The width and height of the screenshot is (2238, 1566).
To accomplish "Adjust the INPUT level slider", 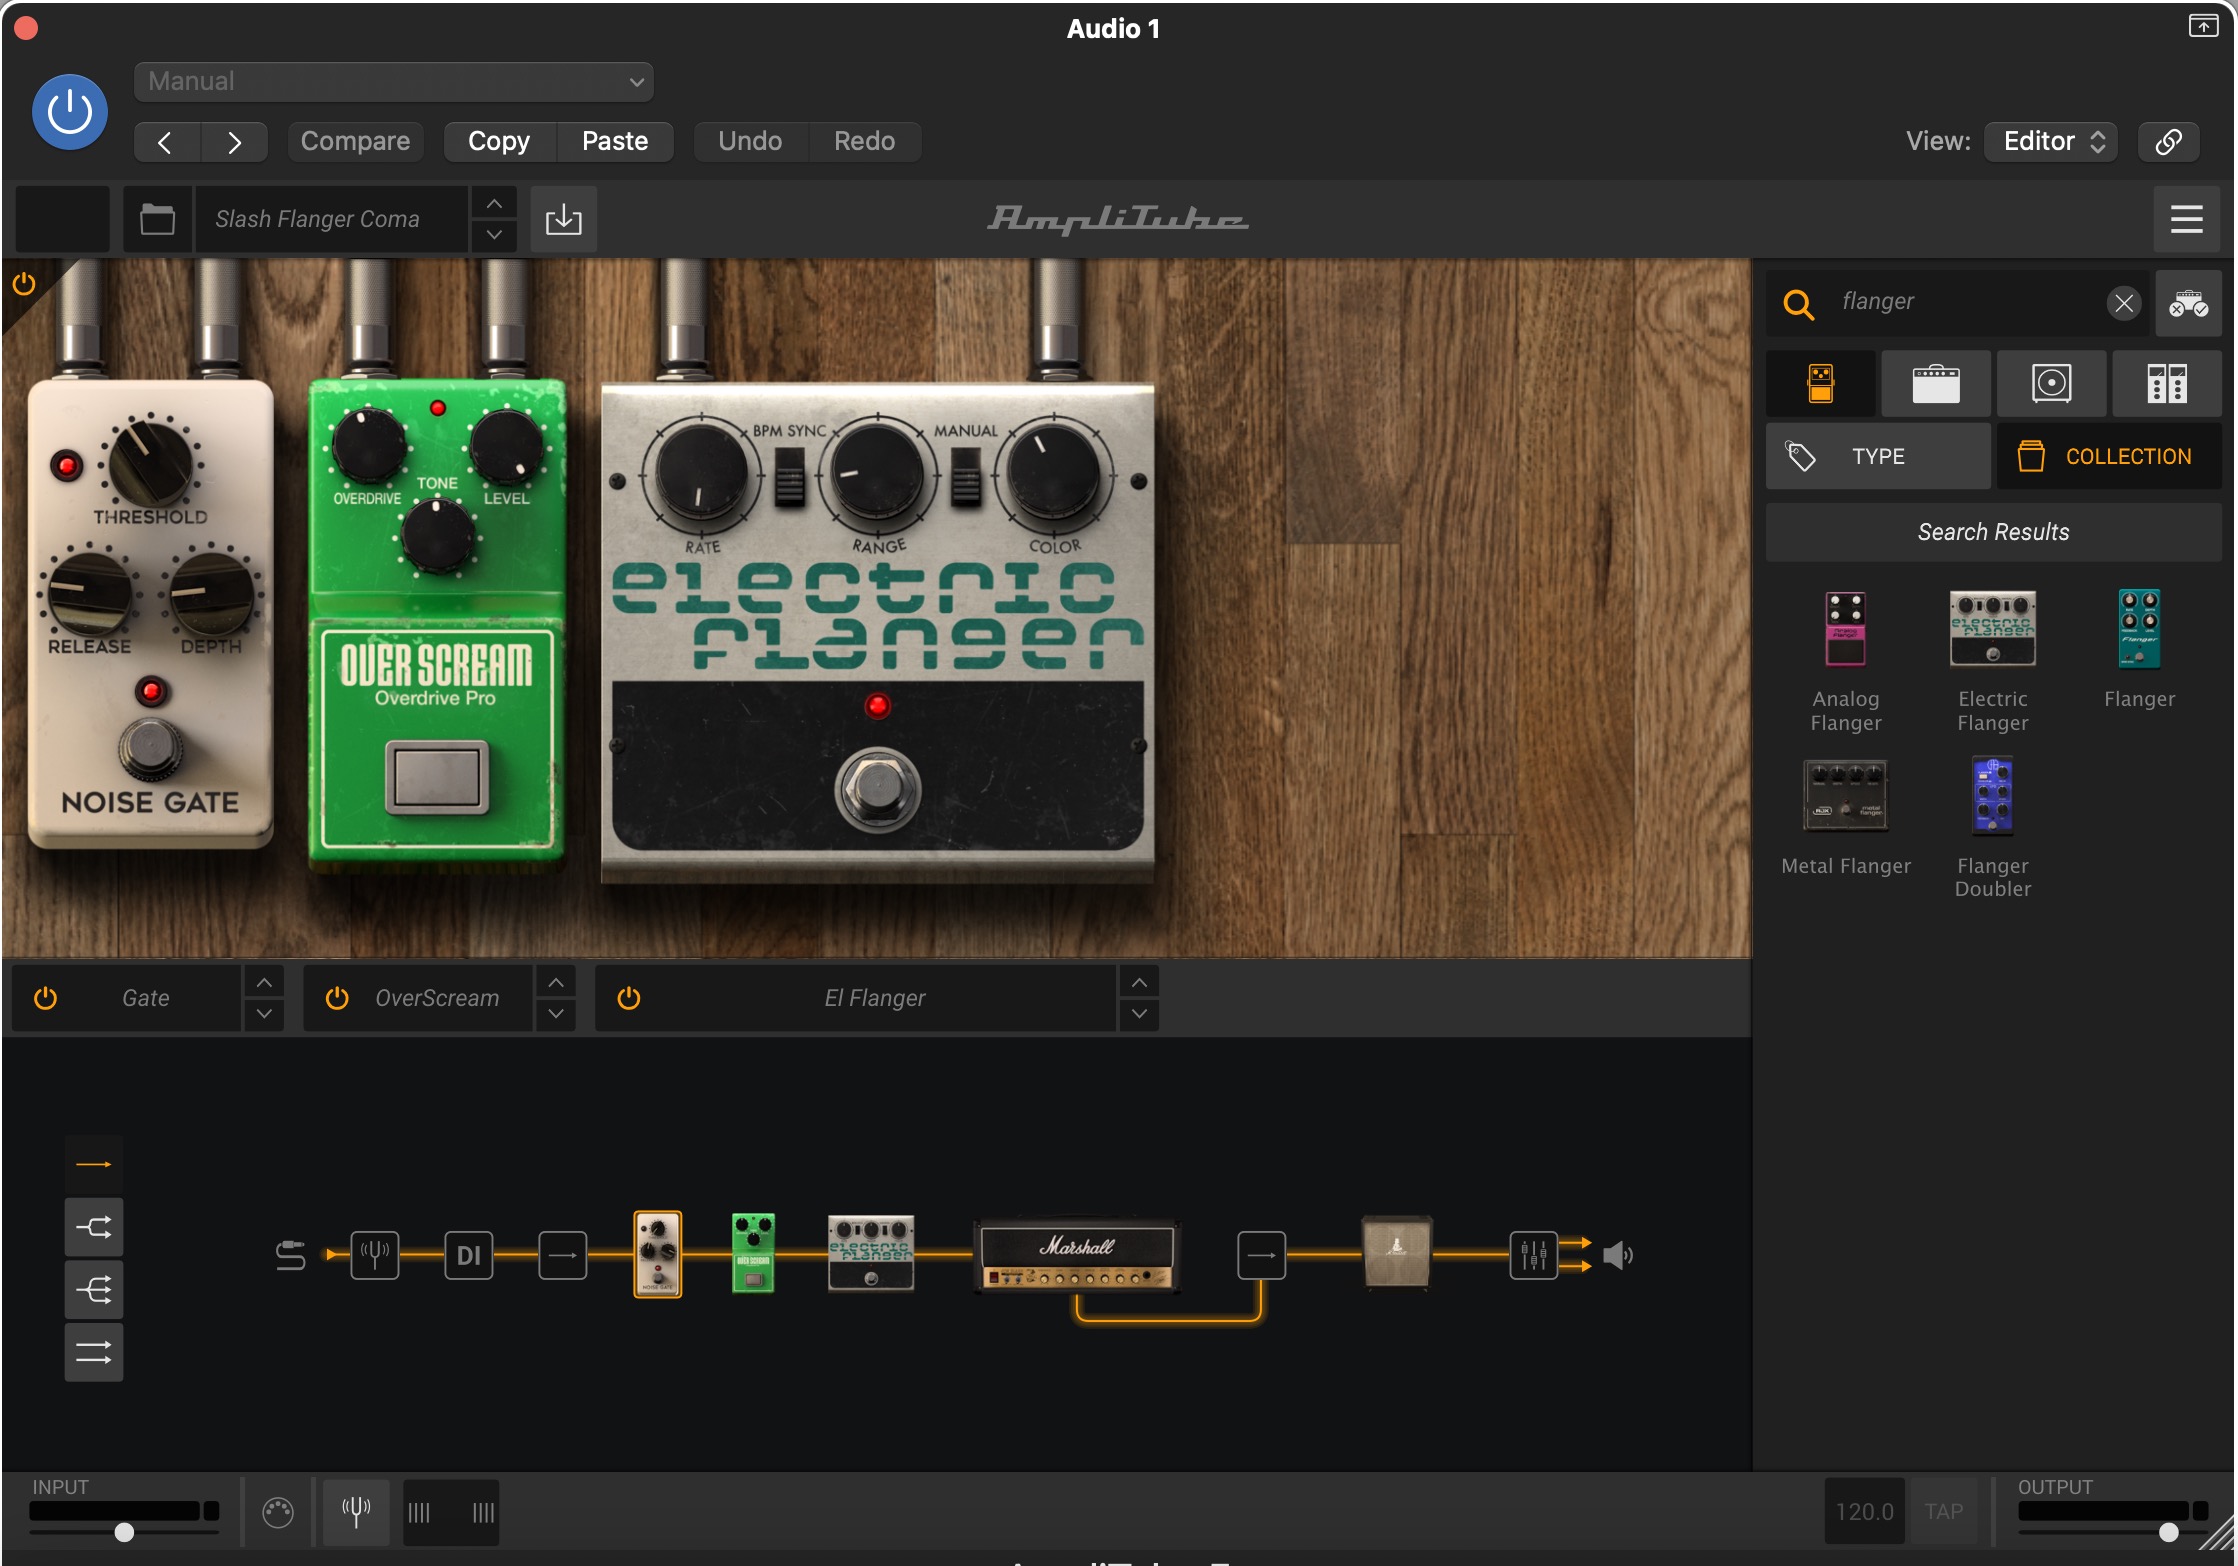I will tap(124, 1532).
